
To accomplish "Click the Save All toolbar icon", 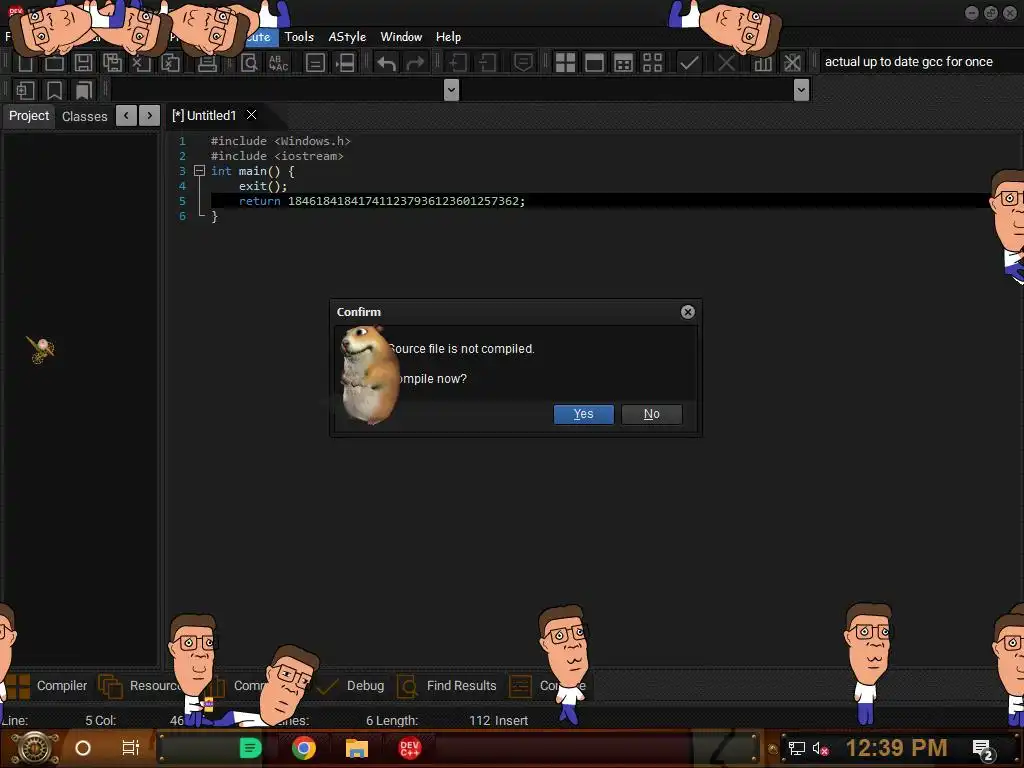I will [x=112, y=63].
